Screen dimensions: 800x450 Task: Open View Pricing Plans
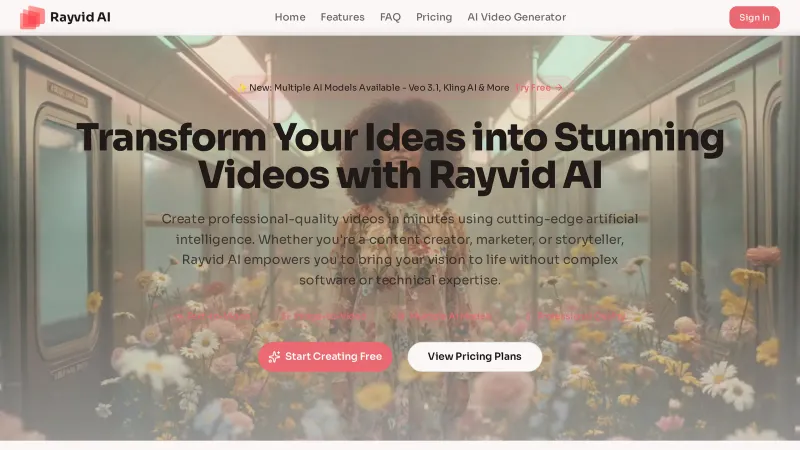474,357
